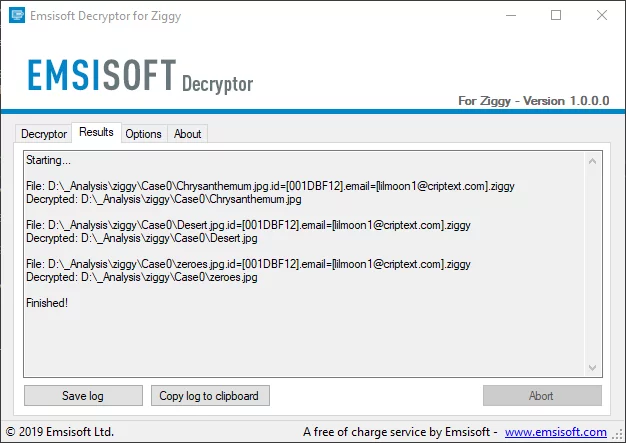Maximize the Emsisoft Decryptor window

point(556,16)
